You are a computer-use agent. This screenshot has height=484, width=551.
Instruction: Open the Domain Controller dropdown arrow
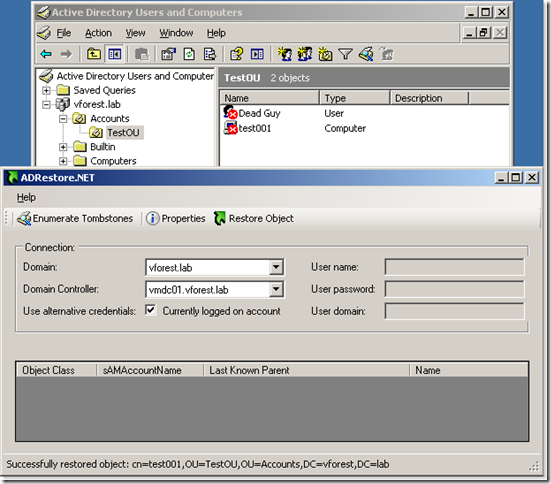tap(276, 289)
